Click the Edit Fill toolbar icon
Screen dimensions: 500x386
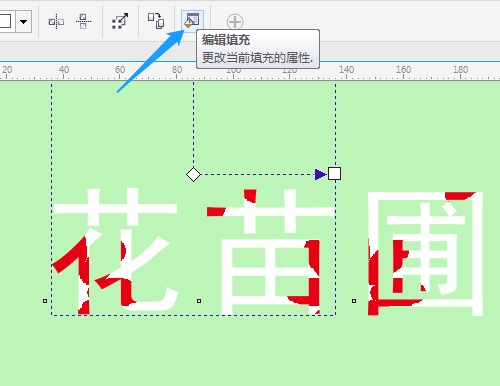point(192,21)
